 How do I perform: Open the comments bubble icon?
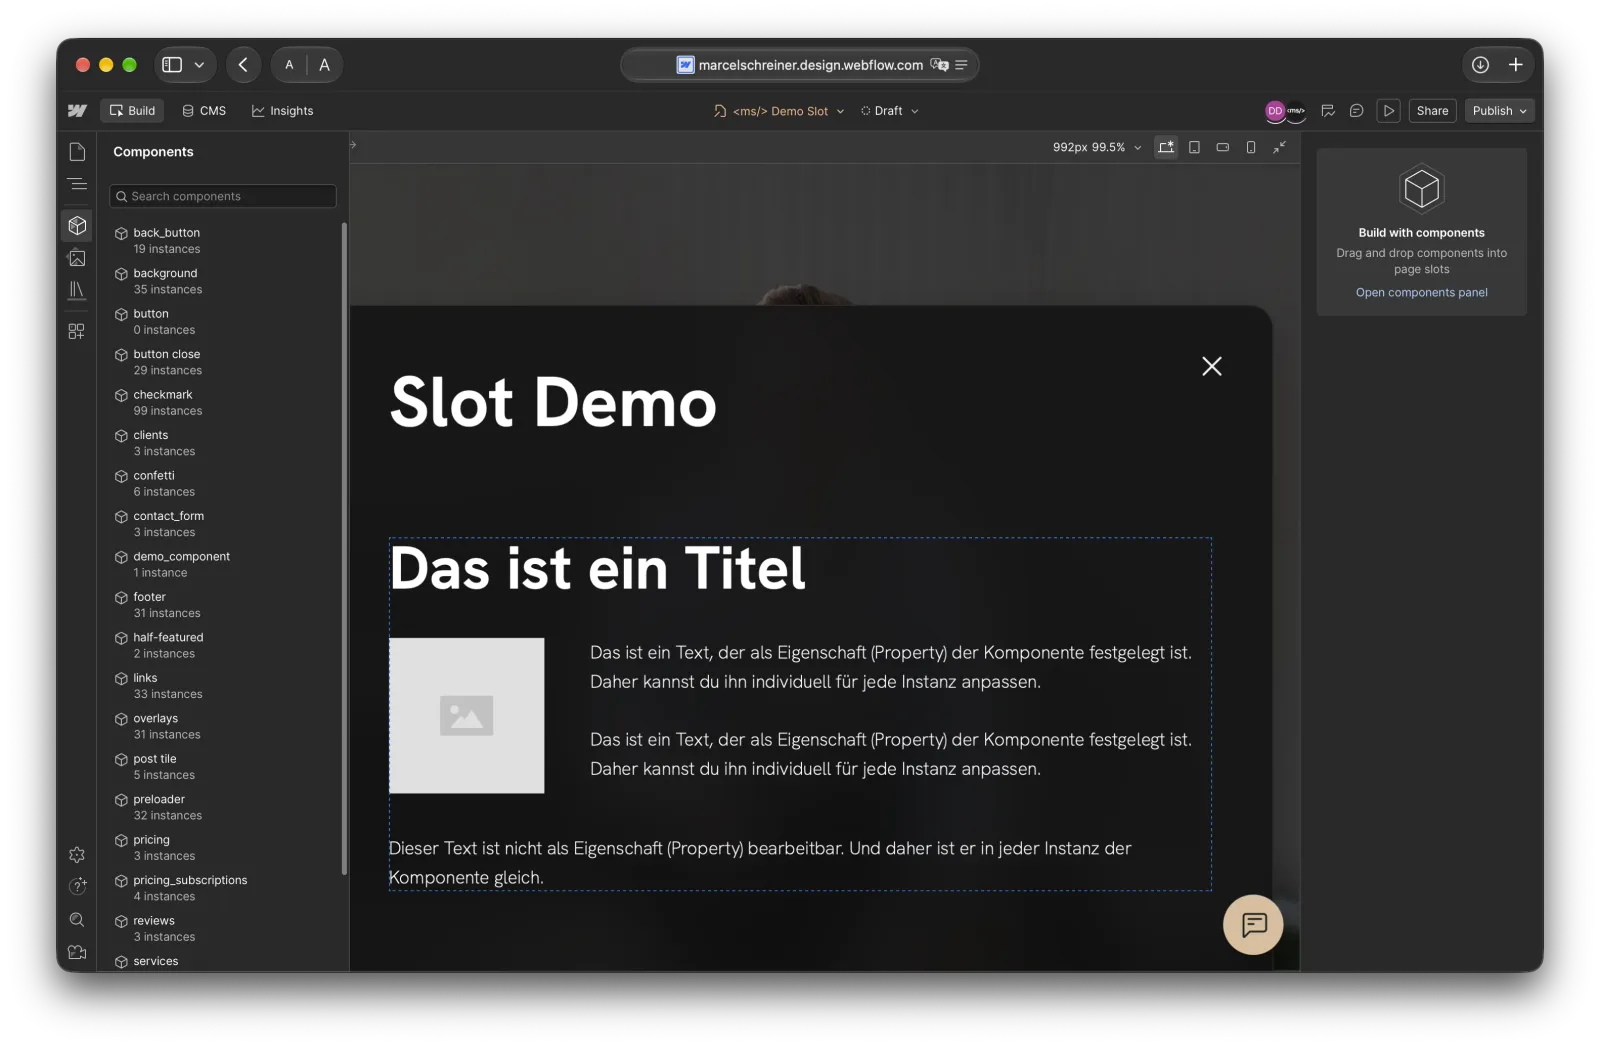point(1357,111)
